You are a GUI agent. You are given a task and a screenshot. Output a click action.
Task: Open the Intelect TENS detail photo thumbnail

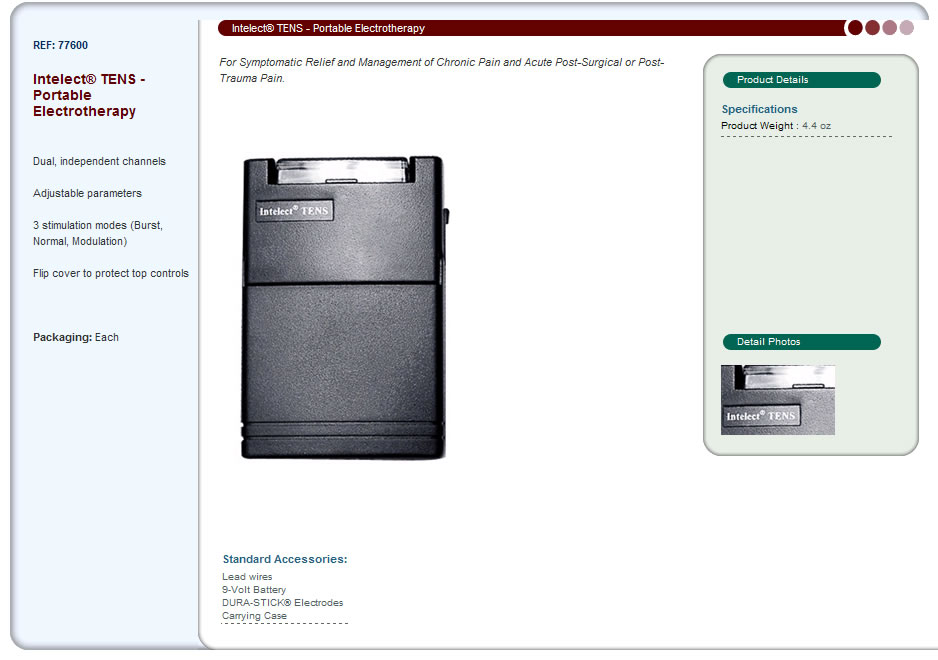tap(778, 400)
